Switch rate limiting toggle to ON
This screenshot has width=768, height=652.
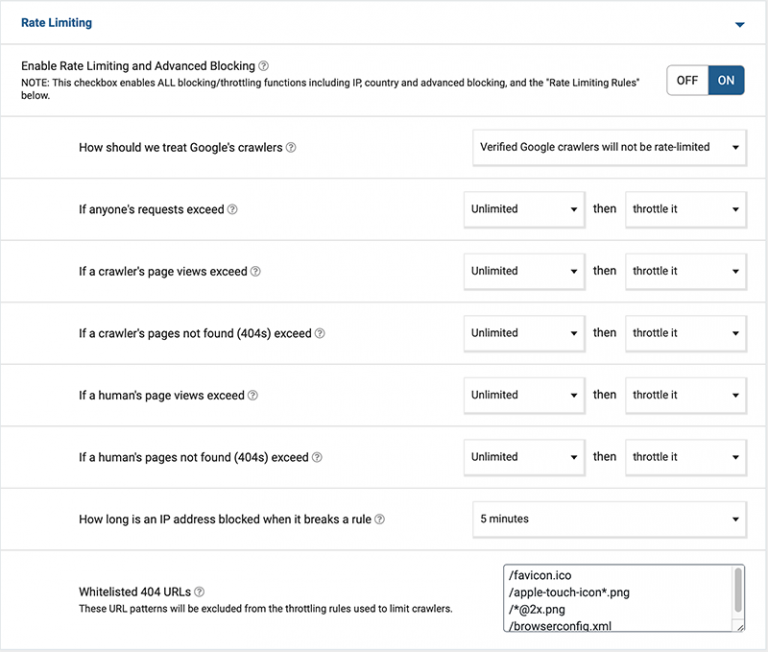tap(726, 80)
